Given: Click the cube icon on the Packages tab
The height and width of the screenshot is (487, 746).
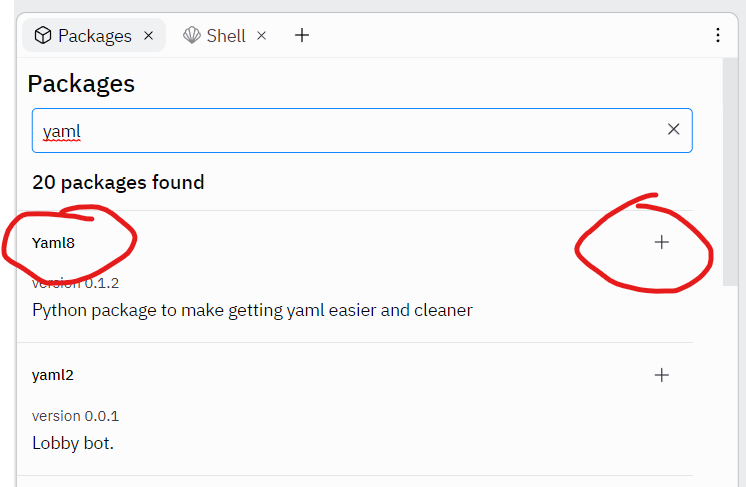Looking at the screenshot, I should (x=43, y=36).
